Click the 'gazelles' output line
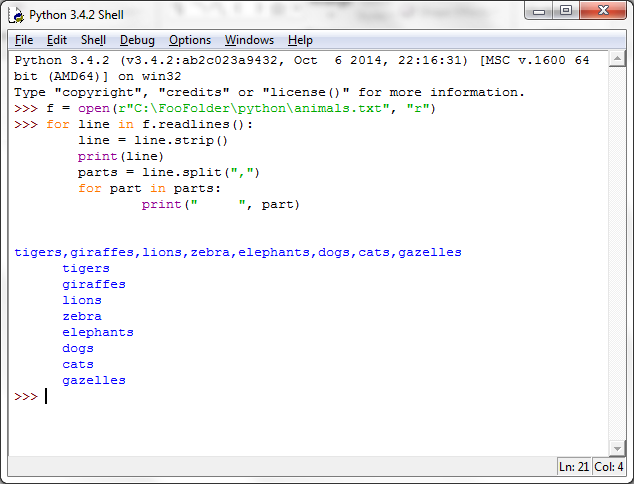 94,380
